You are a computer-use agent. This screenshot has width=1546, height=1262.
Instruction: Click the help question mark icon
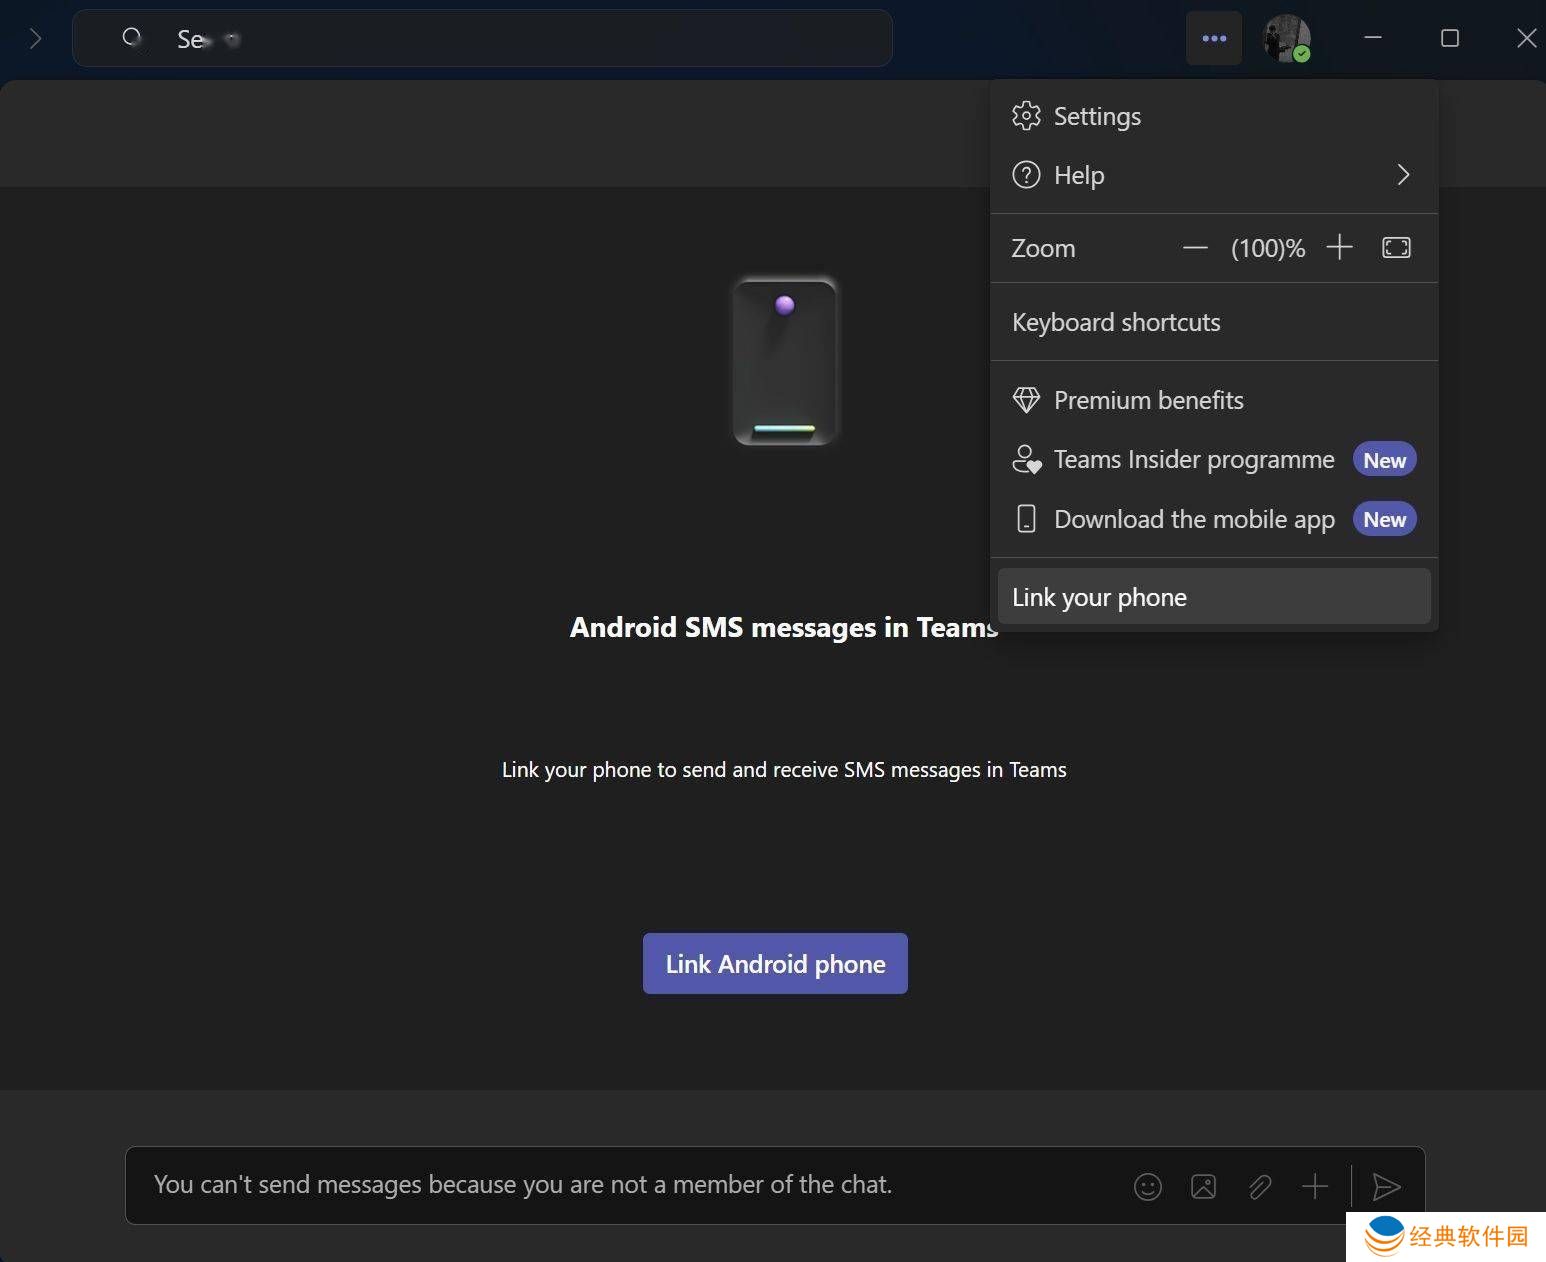pyautogui.click(x=1026, y=175)
